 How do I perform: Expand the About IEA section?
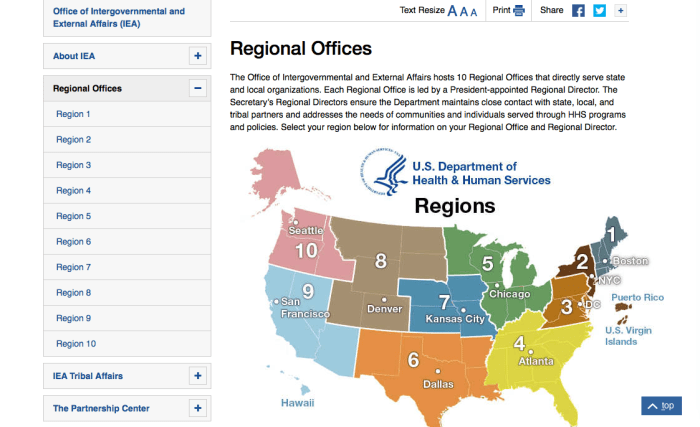tap(197, 56)
